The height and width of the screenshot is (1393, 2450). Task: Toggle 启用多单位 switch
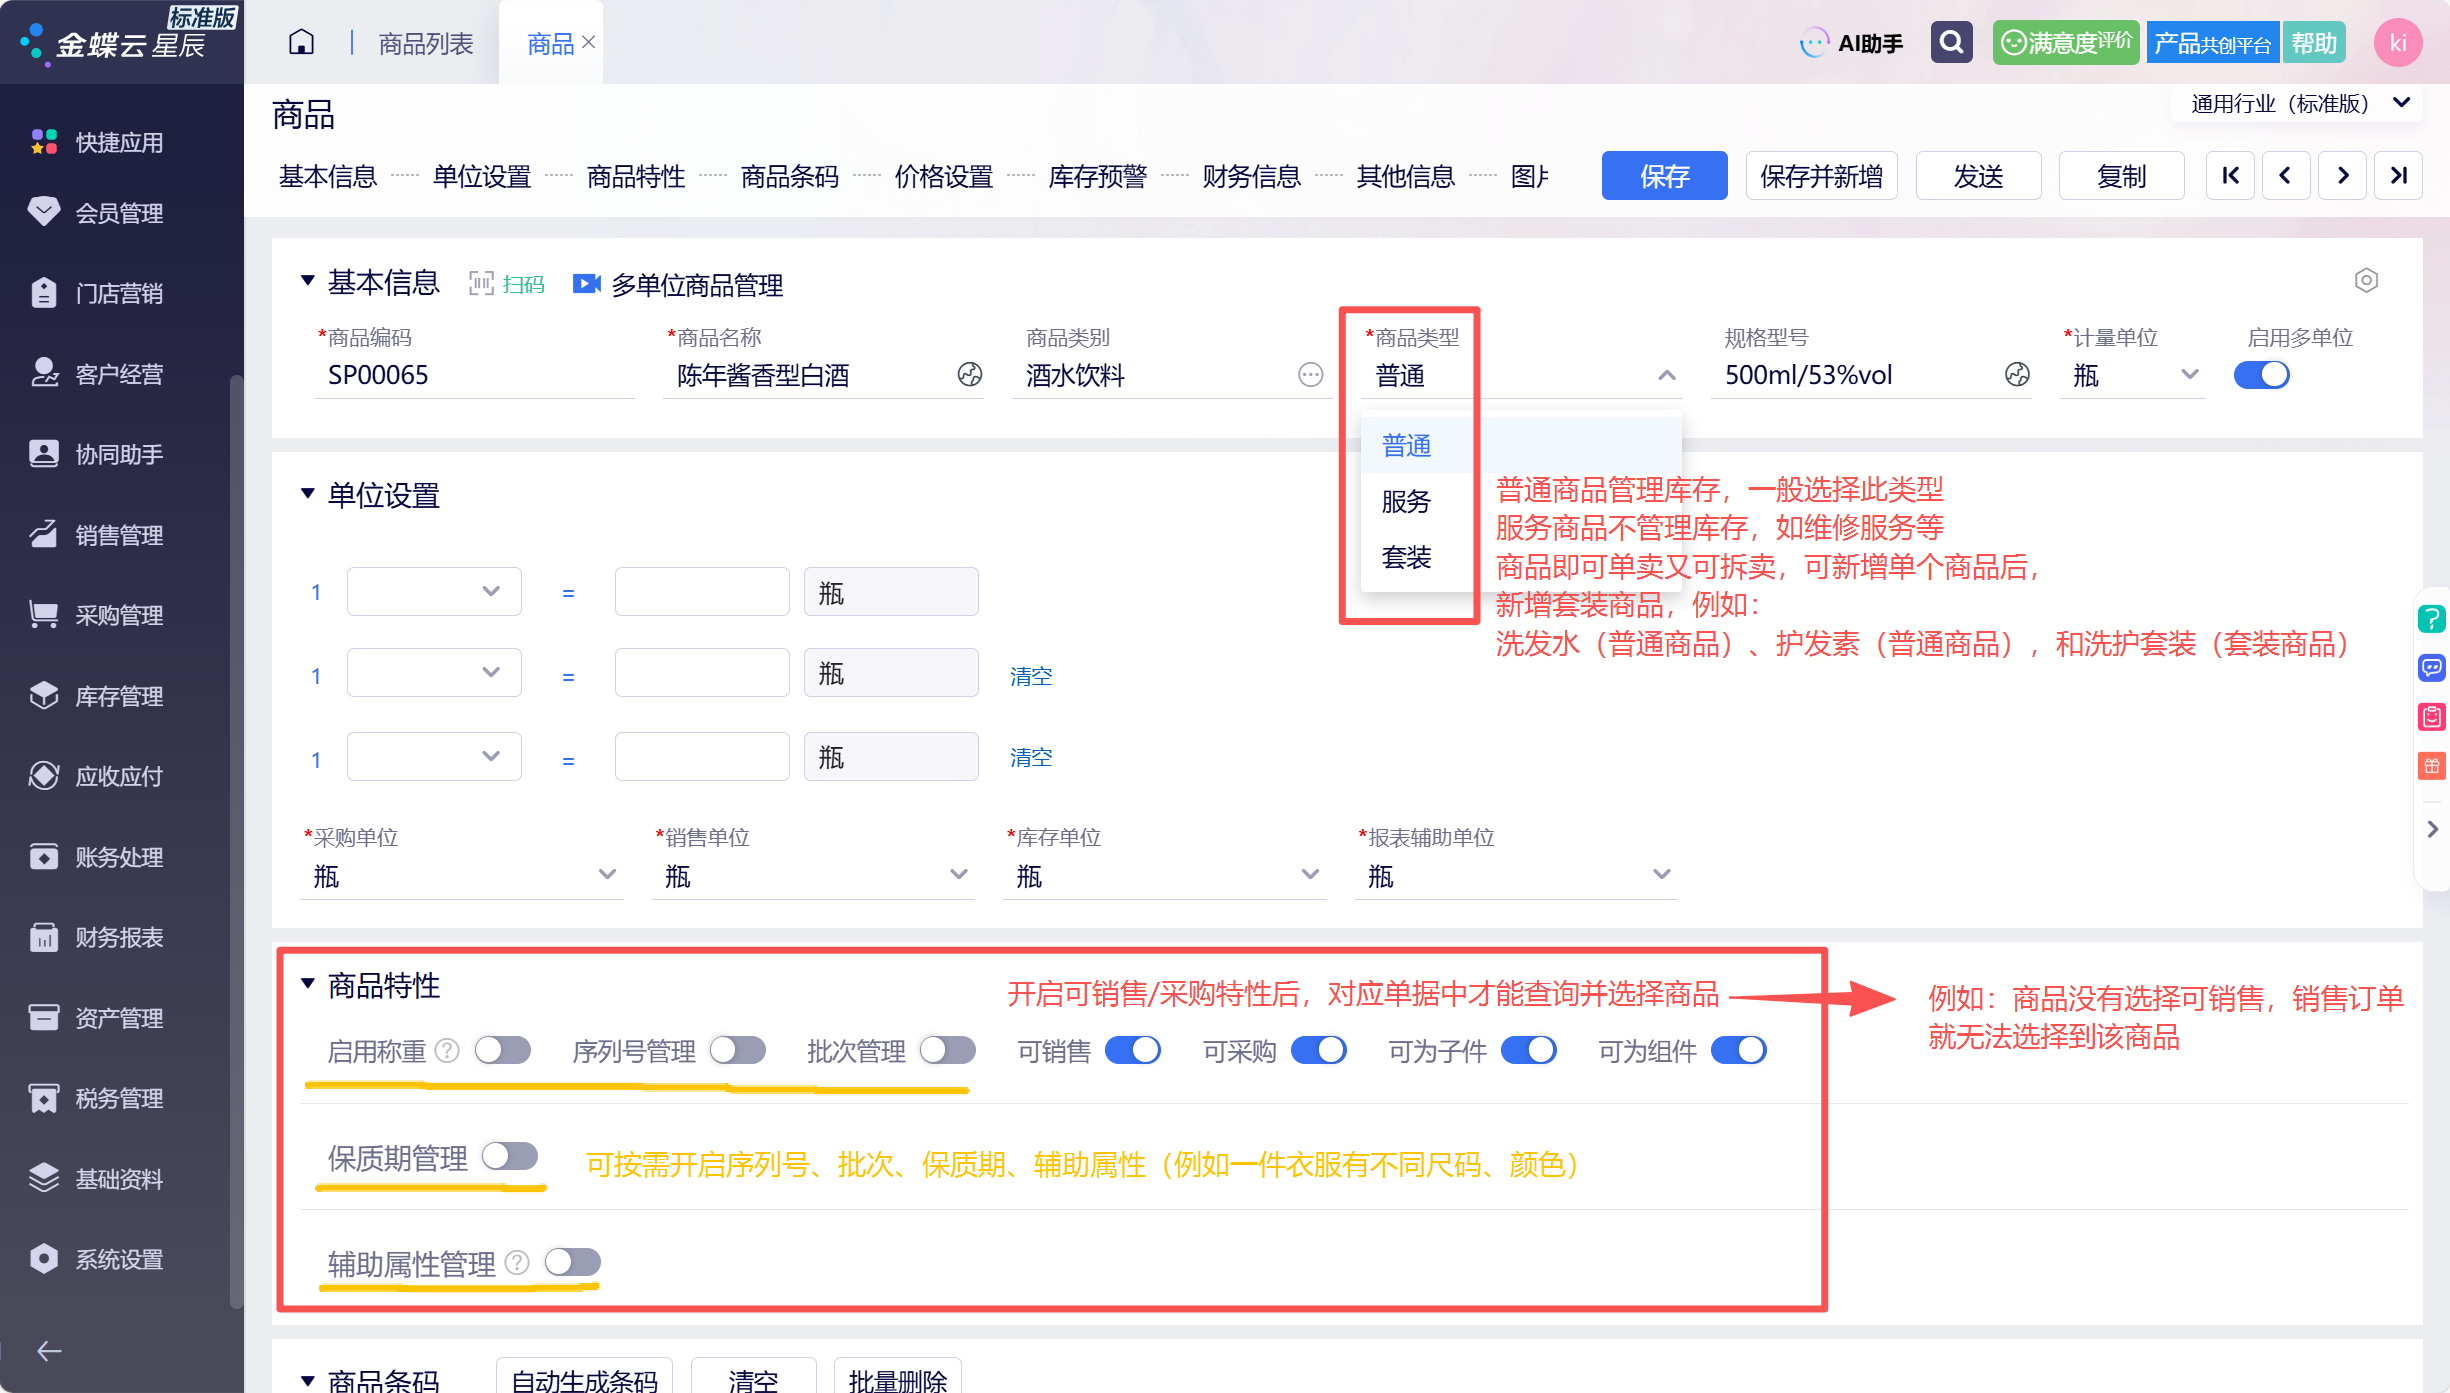2262,375
